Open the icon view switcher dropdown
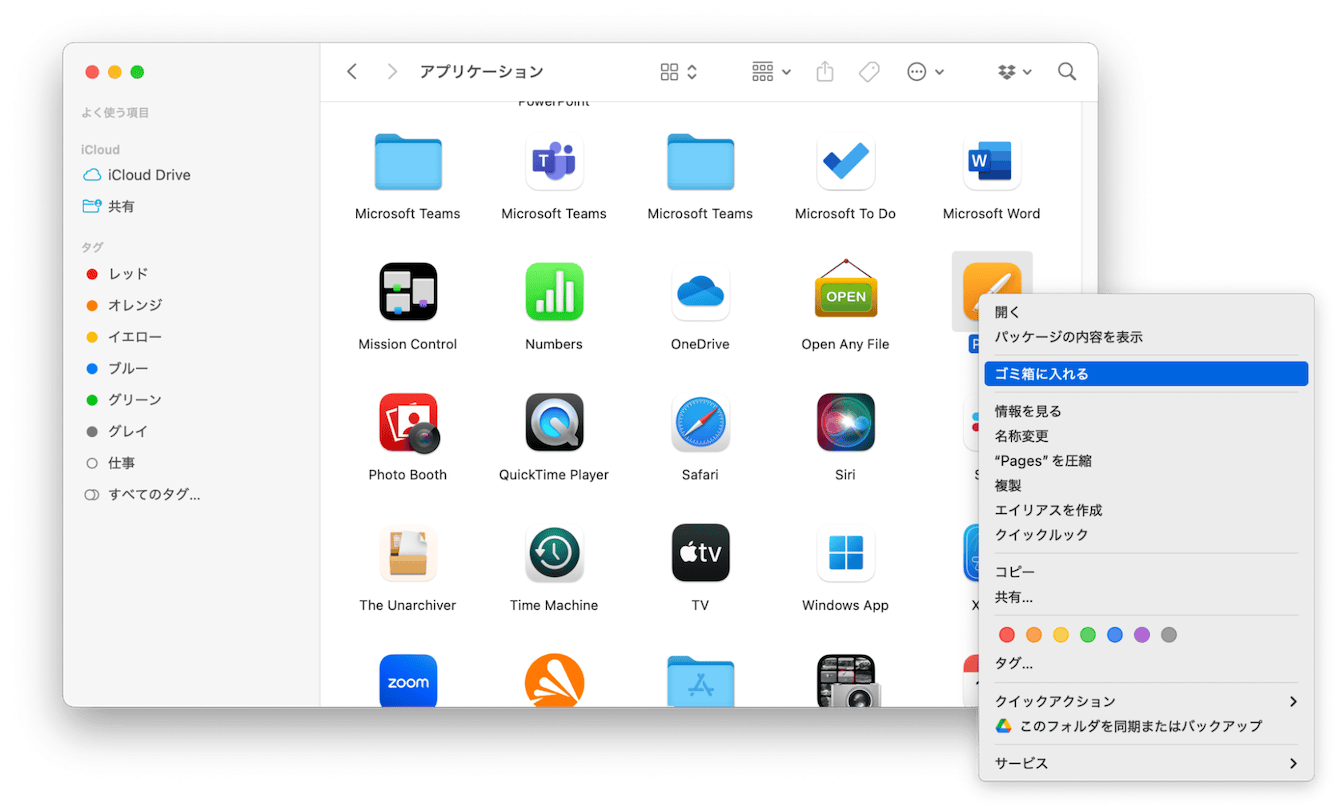This screenshot has height=812, width=1340. click(x=679, y=72)
